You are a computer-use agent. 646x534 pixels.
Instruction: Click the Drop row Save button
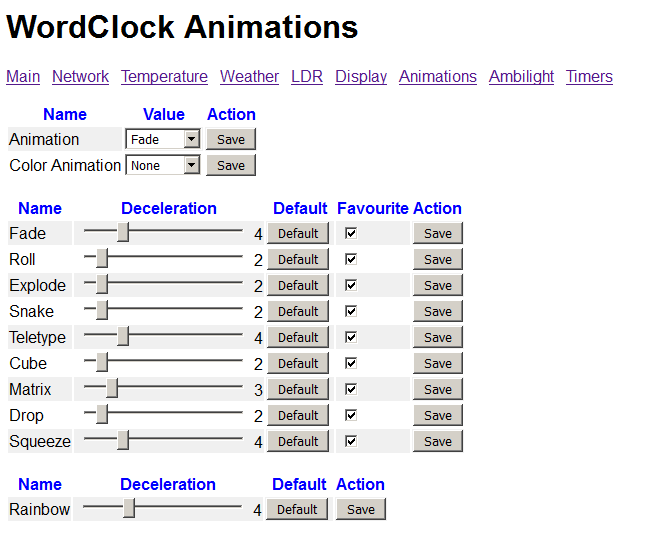pyautogui.click(x=438, y=415)
